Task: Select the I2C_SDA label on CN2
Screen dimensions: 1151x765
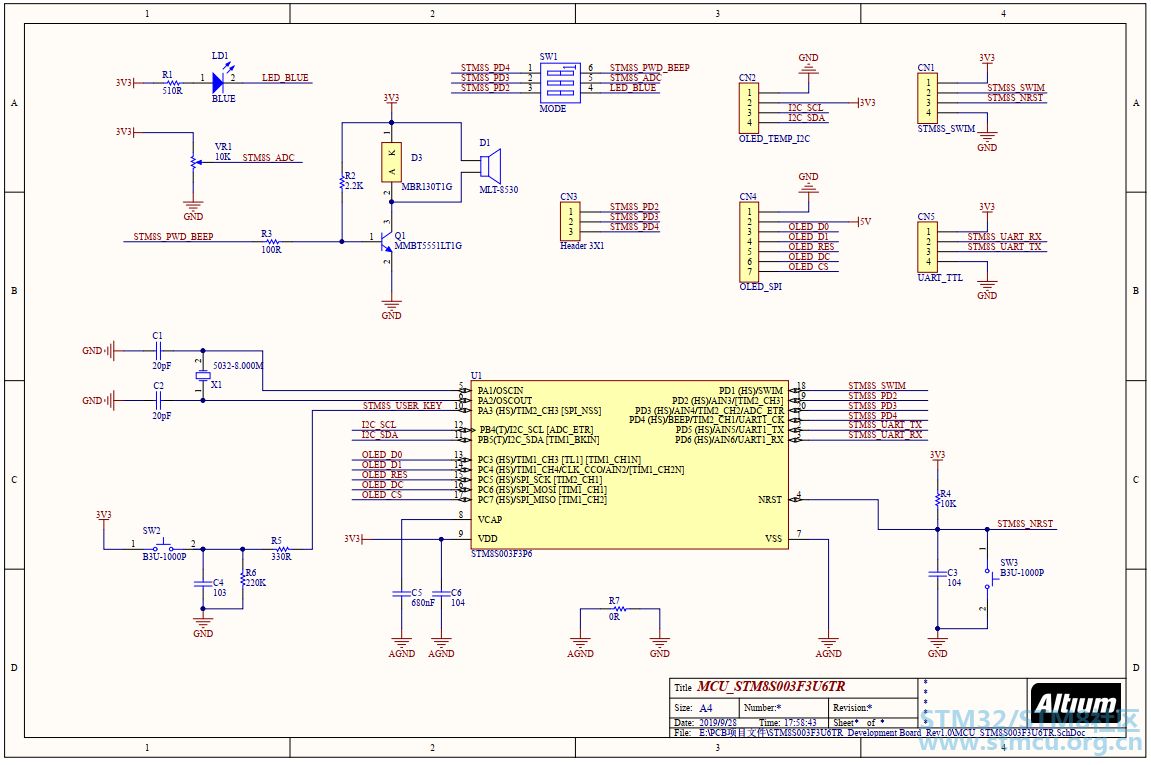Action: tap(807, 118)
